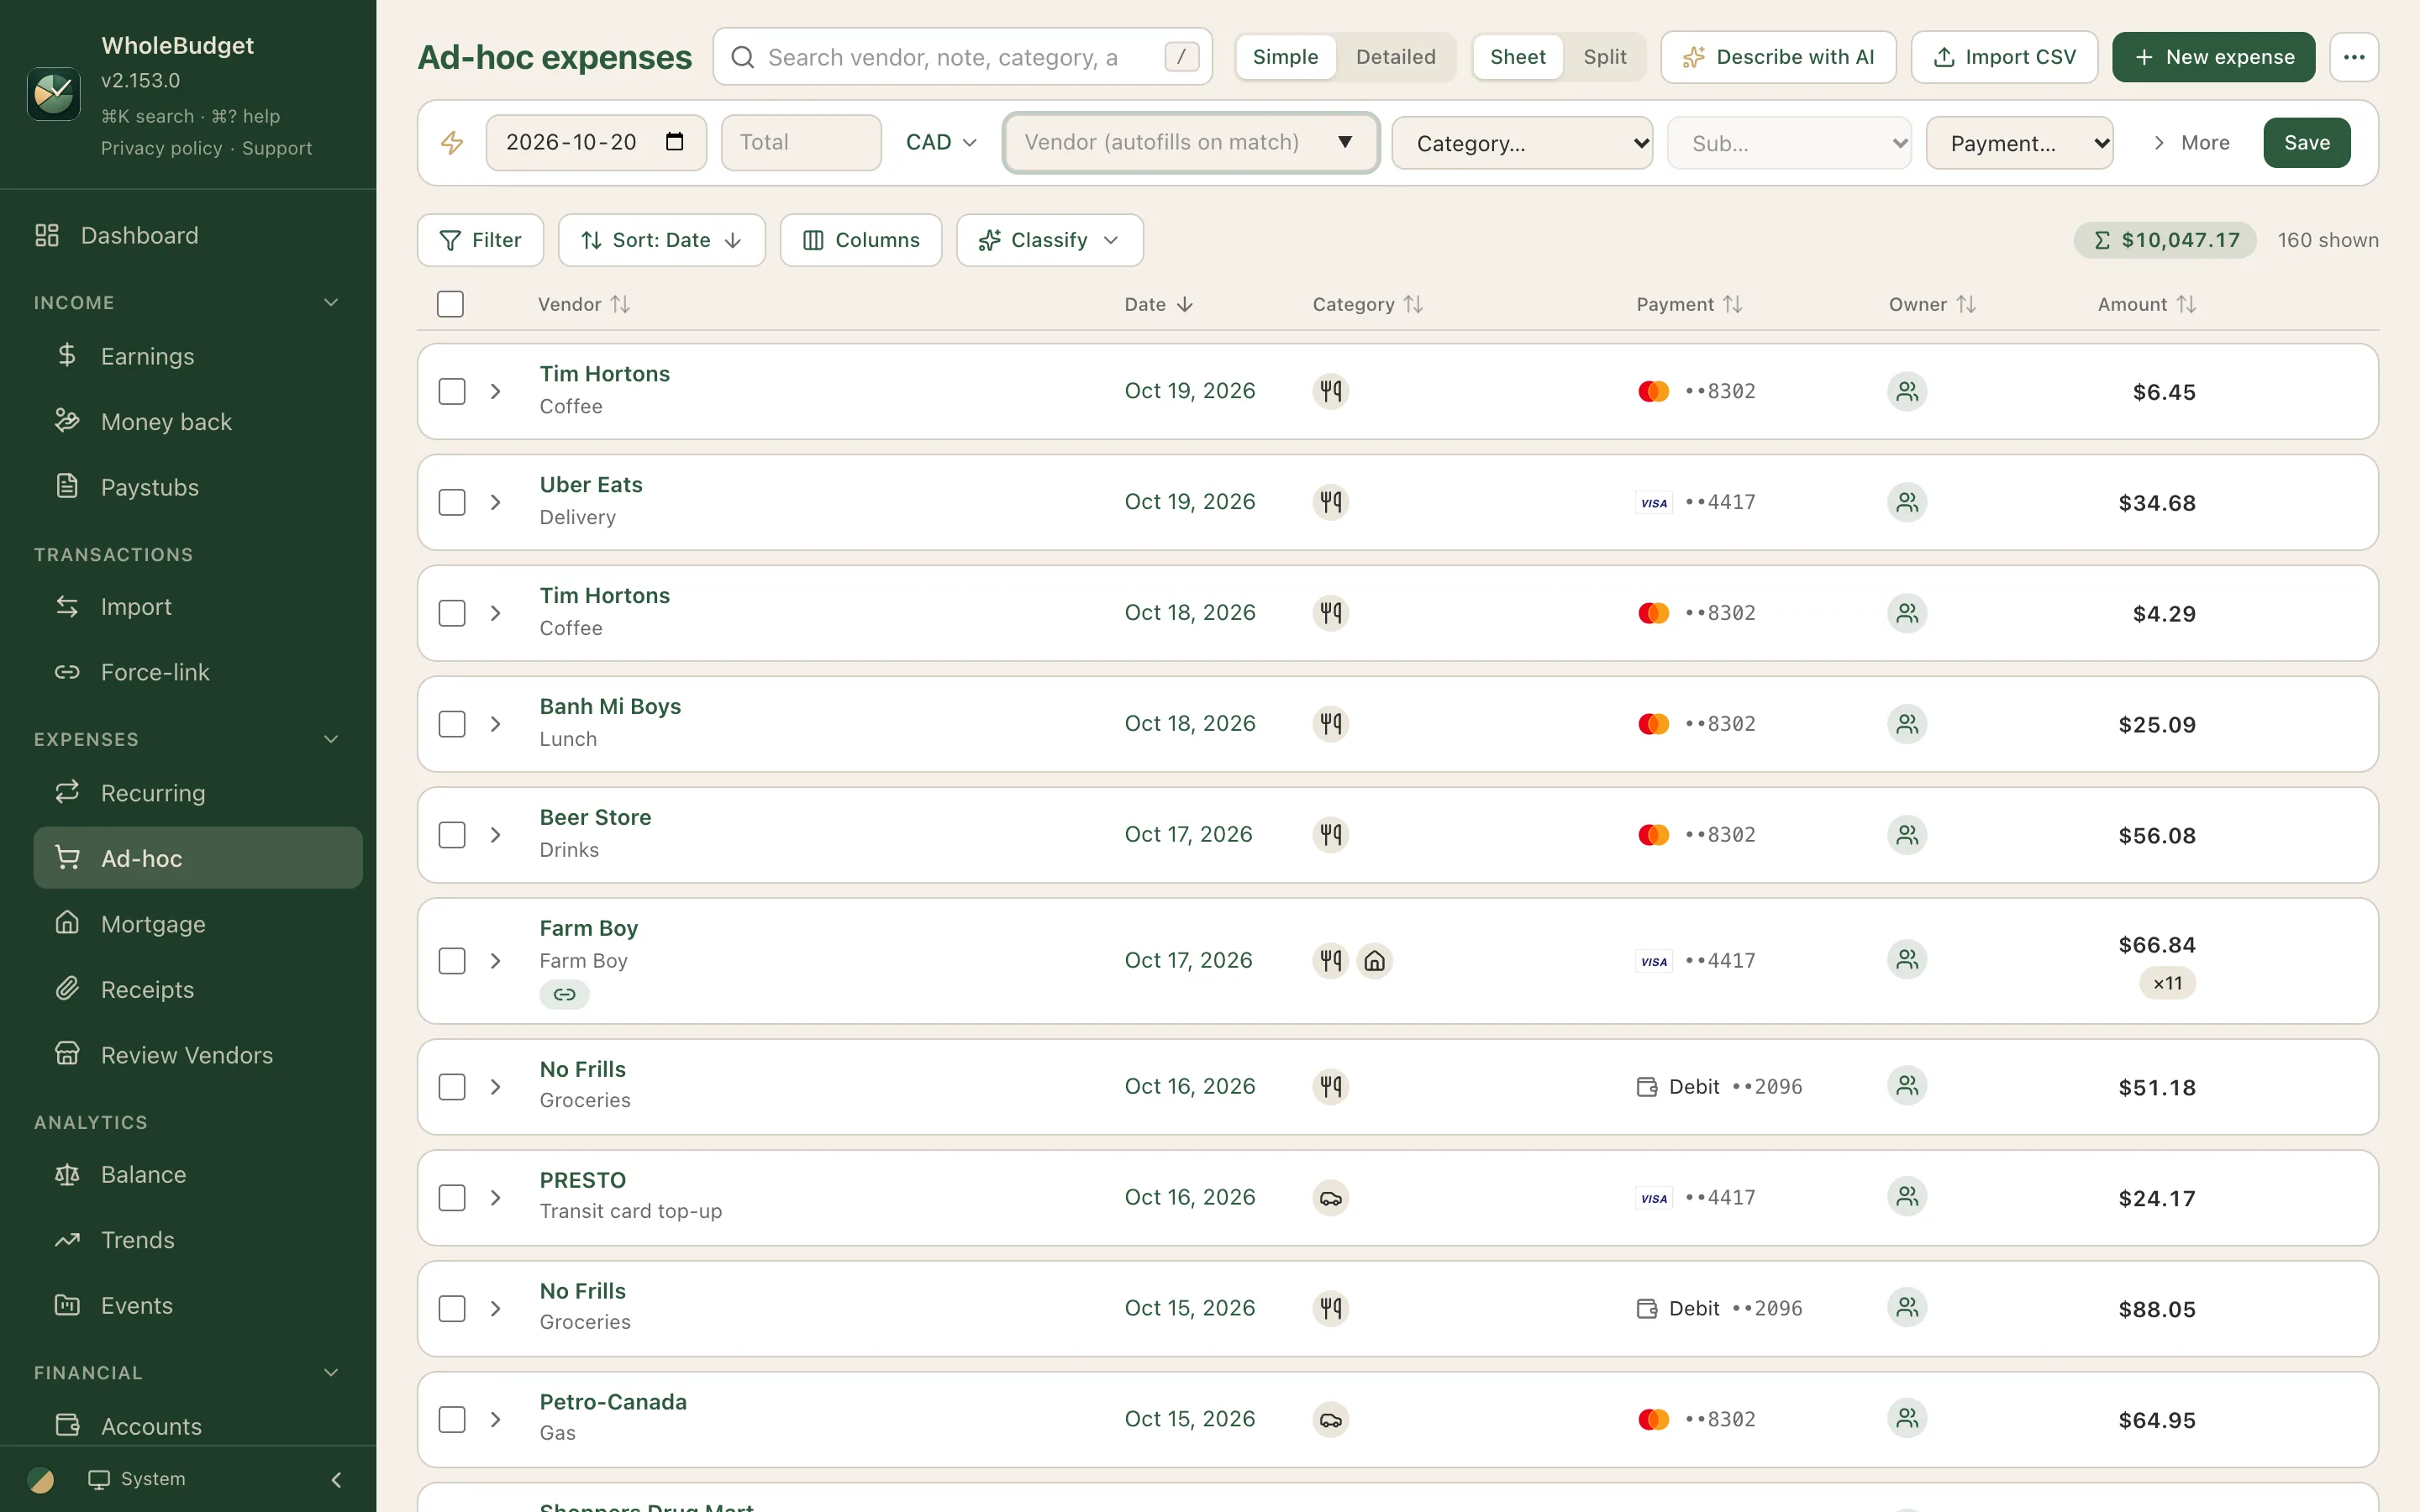Collapse the sidebar with the bottom chevron

[x=336, y=1479]
